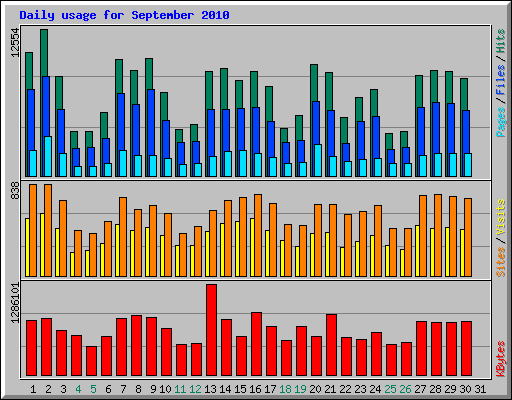Click day label '1' on x-axis
This screenshot has width=512, height=400.
tap(33, 389)
